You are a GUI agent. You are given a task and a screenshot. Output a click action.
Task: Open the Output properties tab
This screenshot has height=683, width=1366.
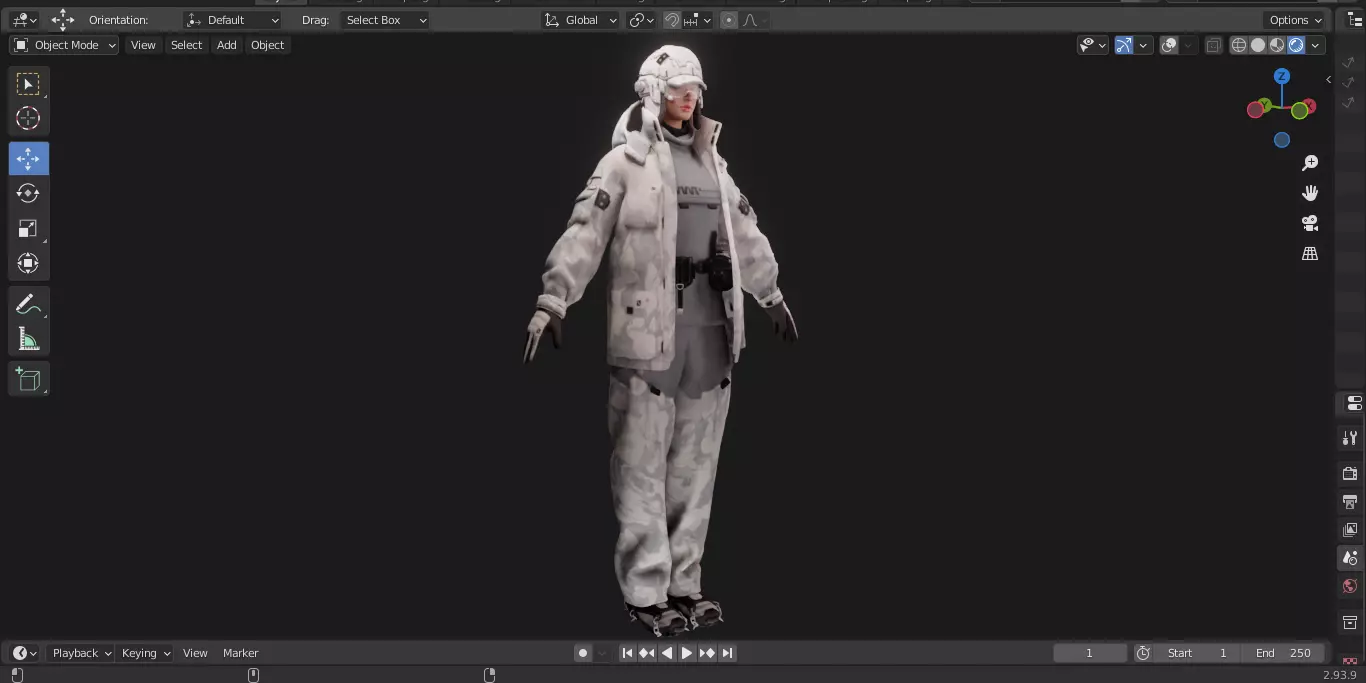(1350, 501)
